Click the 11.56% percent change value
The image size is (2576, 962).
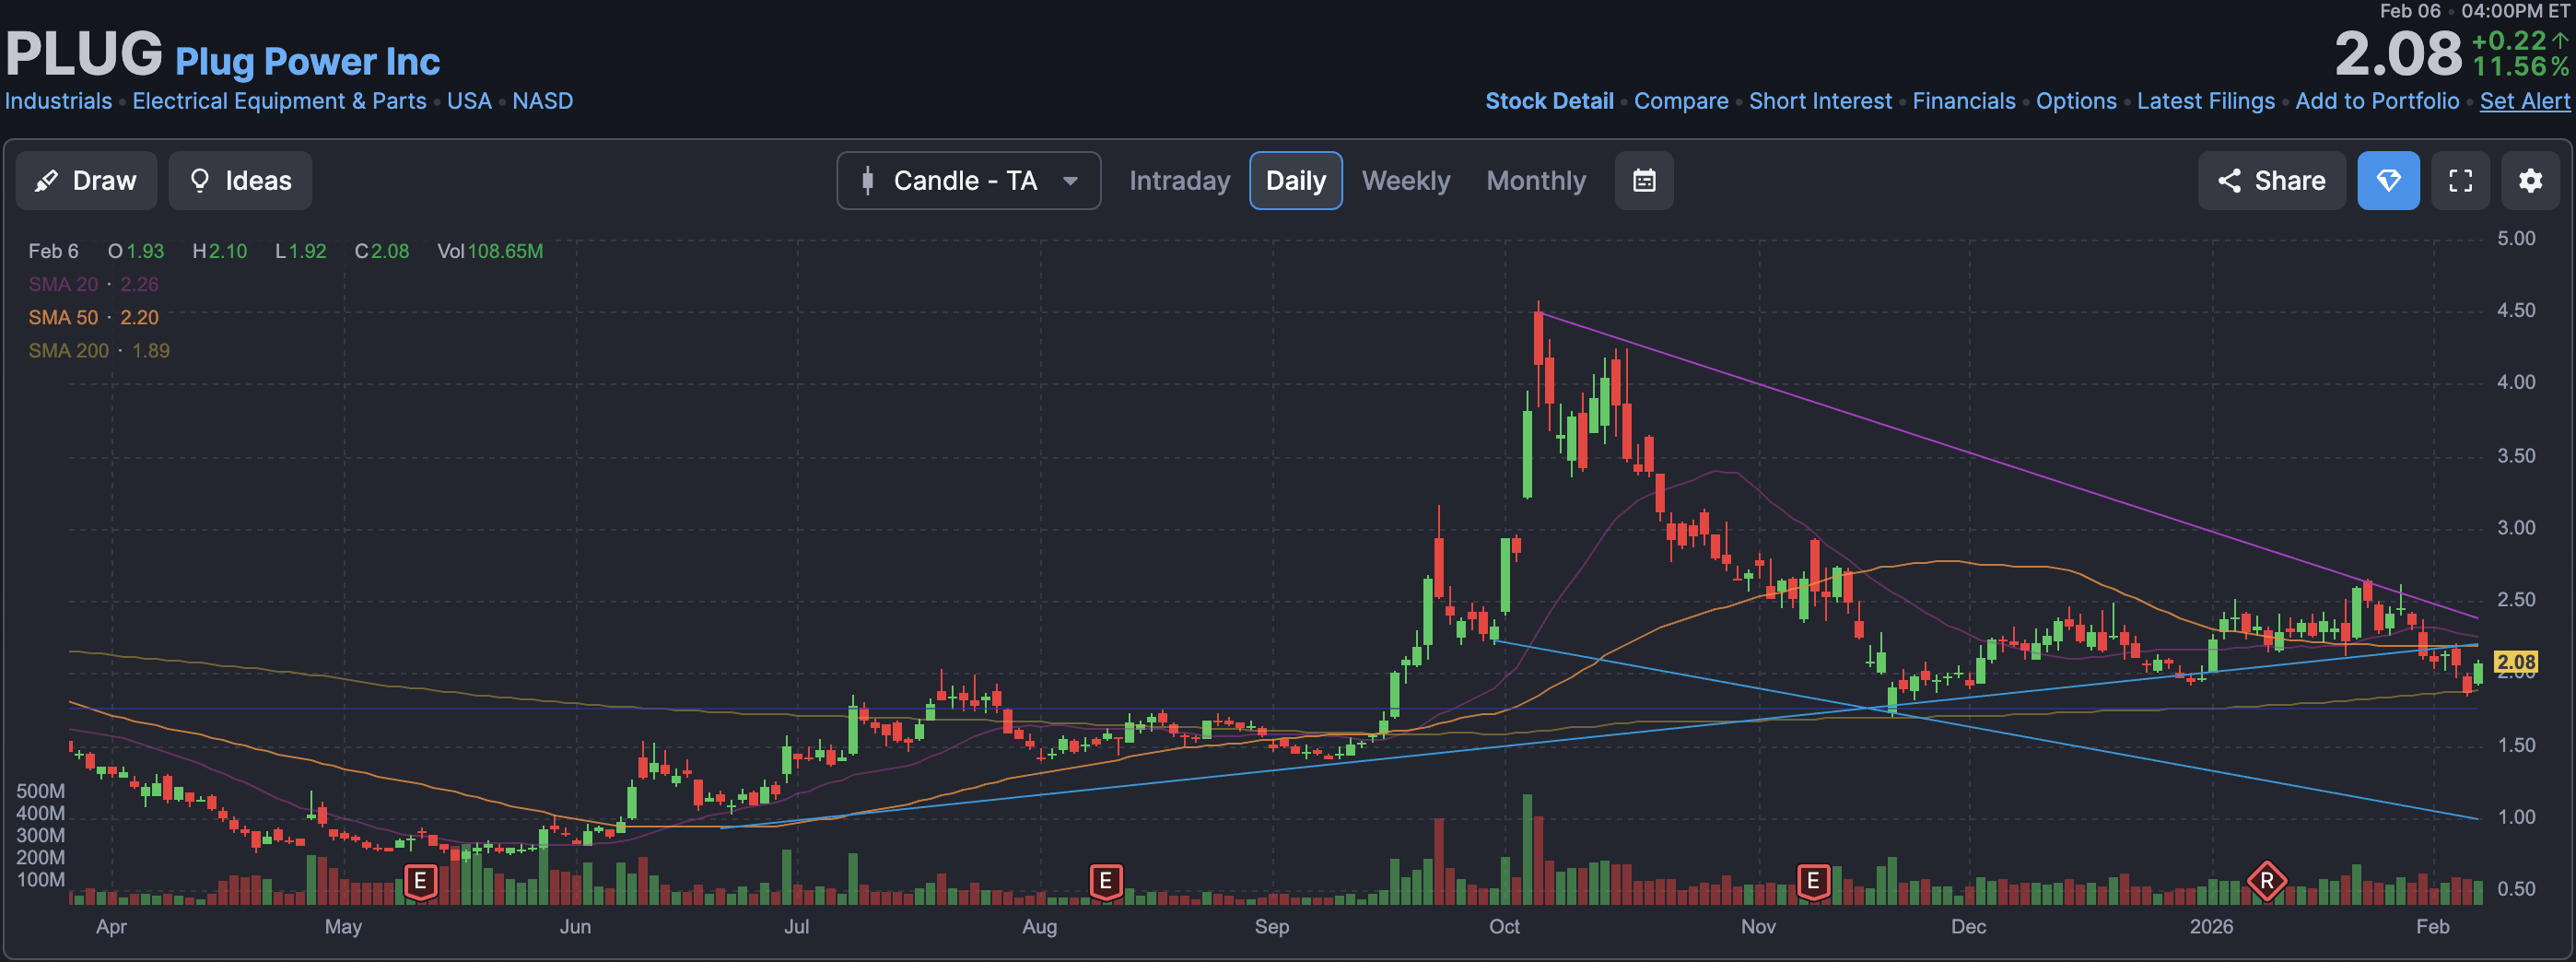2520,67
